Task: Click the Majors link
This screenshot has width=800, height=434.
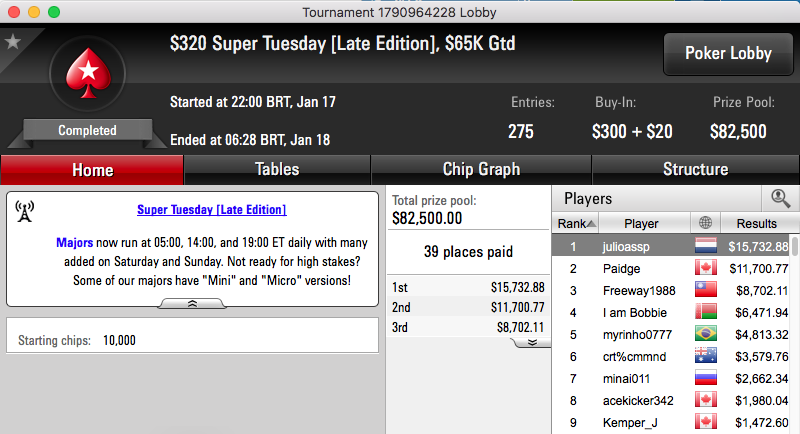Action: [x=74, y=242]
